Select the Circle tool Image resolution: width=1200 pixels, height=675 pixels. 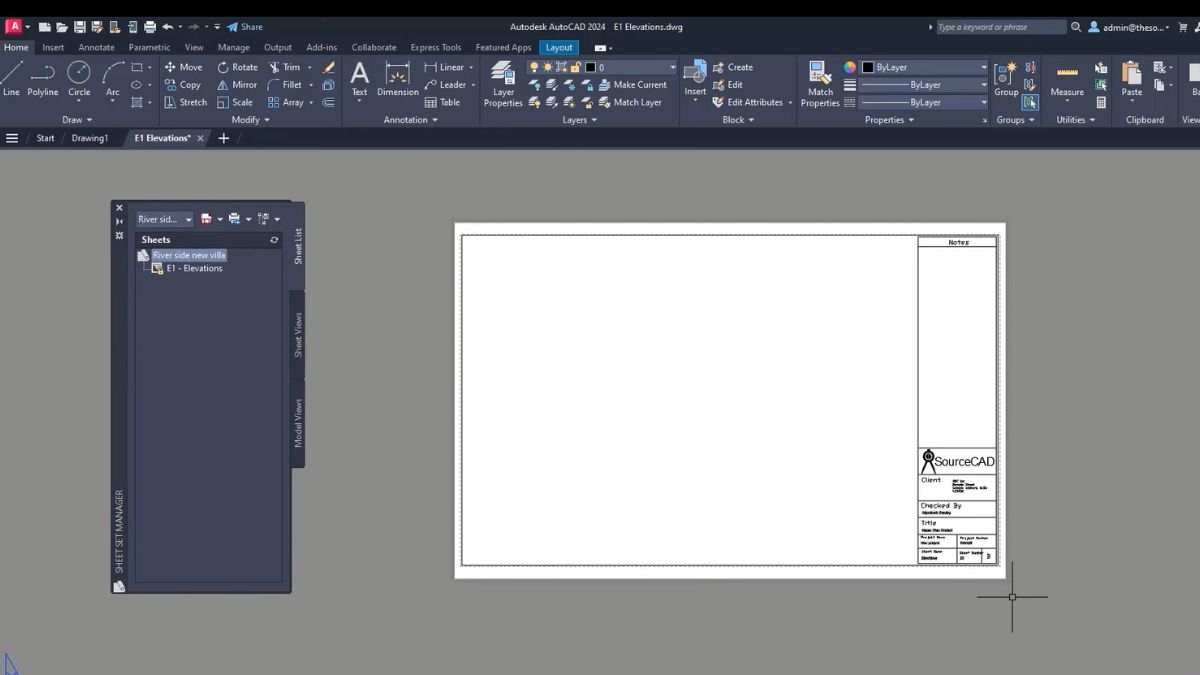tap(79, 80)
